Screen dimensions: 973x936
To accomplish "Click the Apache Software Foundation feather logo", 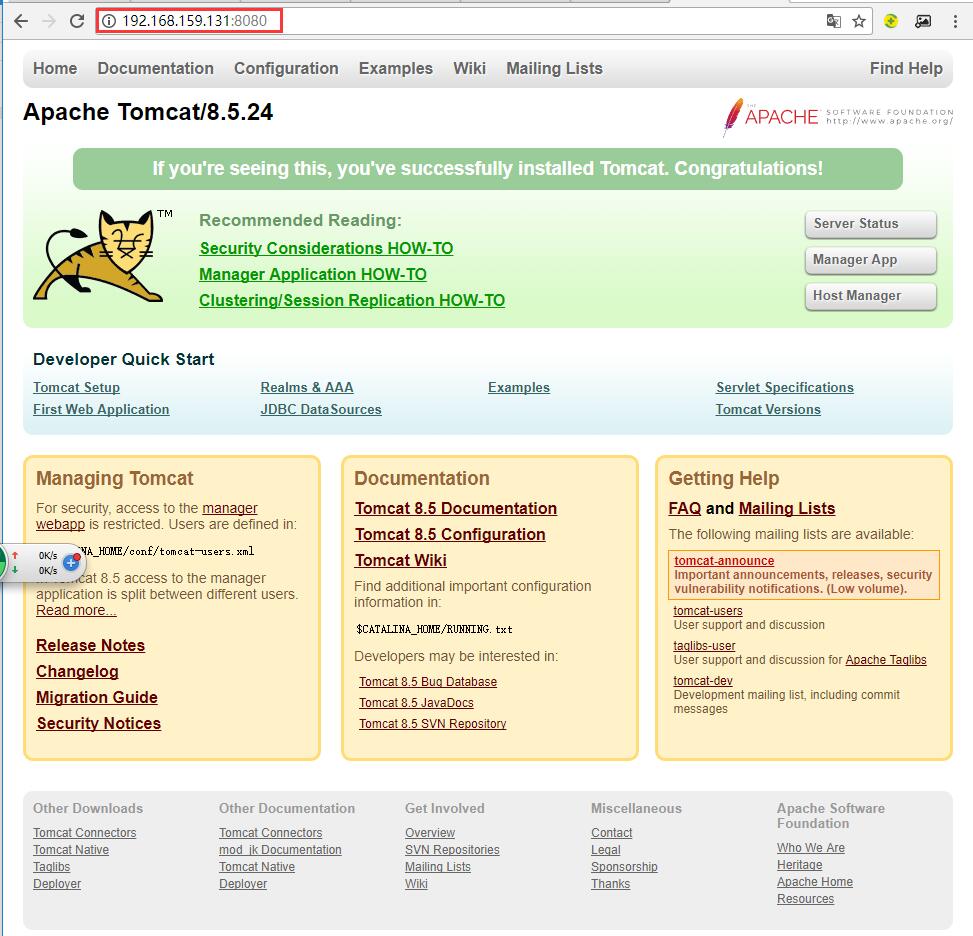I will [838, 117].
